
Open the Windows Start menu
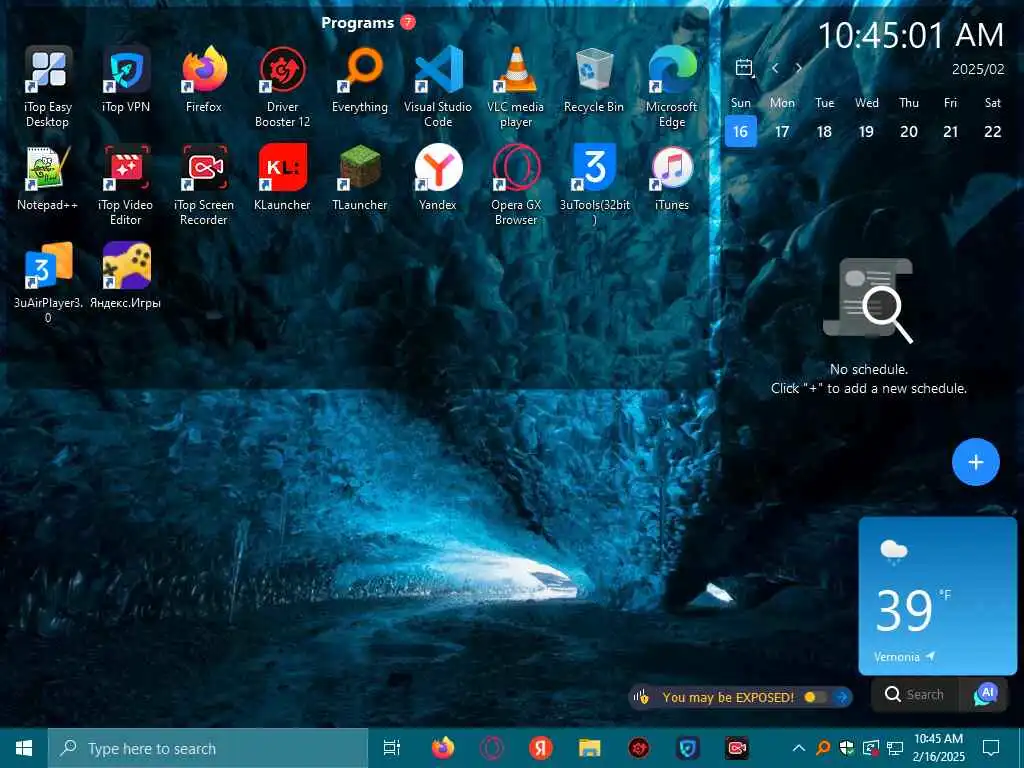[x=24, y=748]
